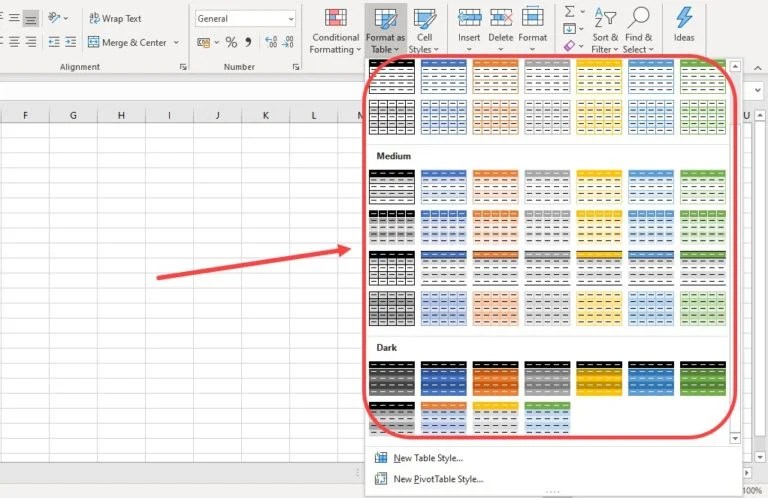Choose the gold Dark table style in first Dark row
This screenshot has height=498, width=768.
tap(599, 379)
